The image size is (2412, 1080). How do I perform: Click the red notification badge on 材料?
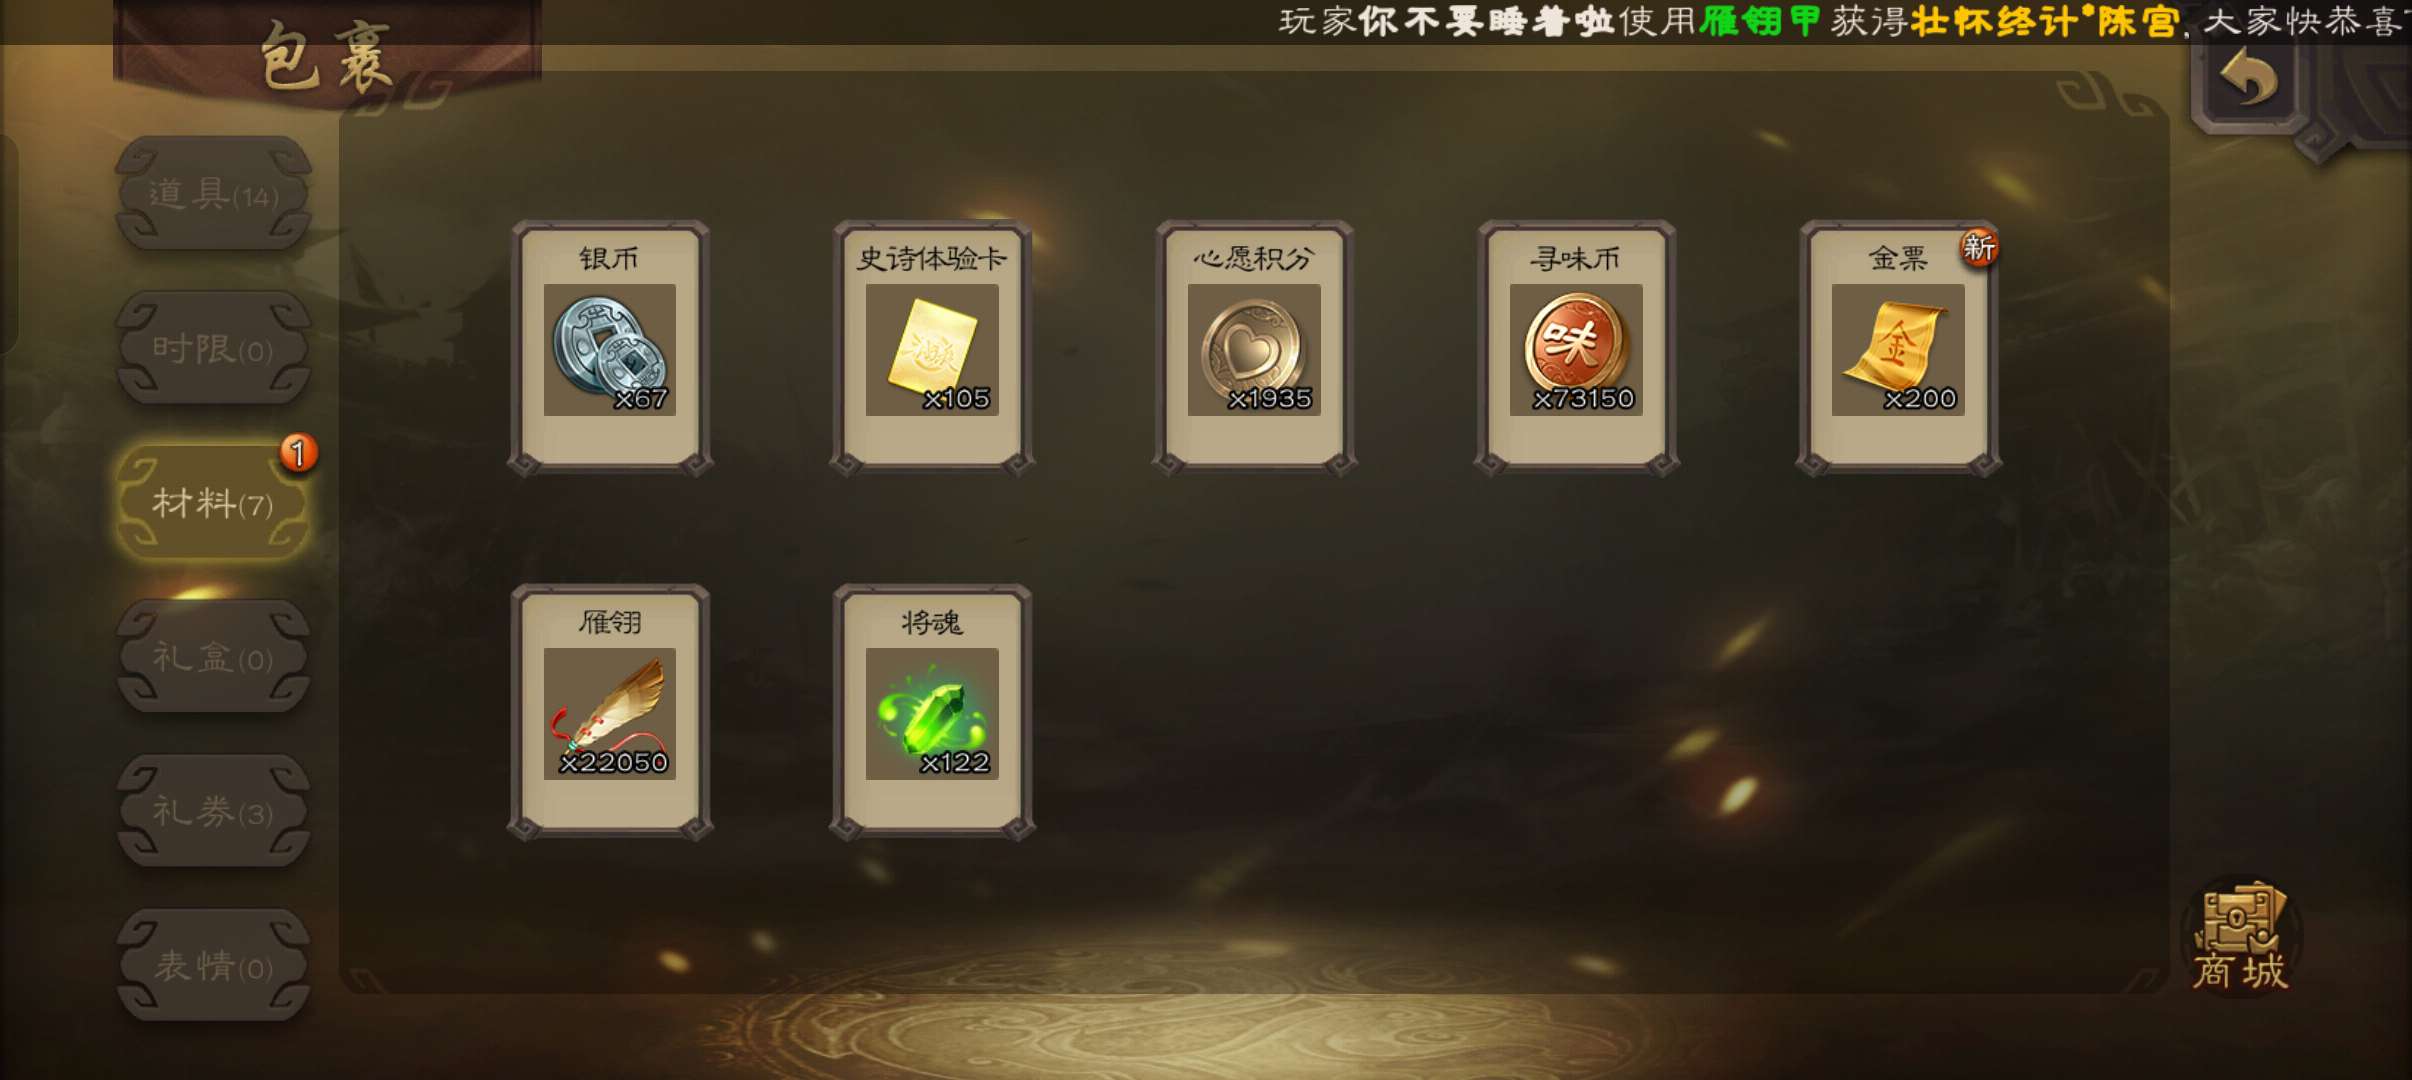tap(298, 453)
